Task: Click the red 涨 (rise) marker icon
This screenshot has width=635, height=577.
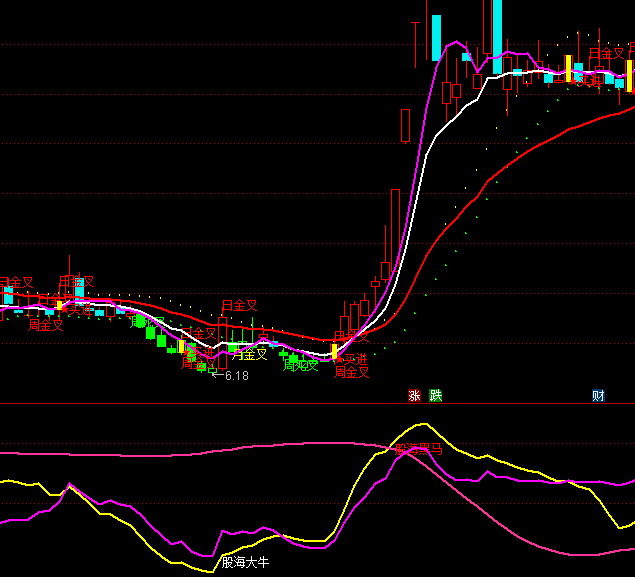Action: (x=414, y=396)
